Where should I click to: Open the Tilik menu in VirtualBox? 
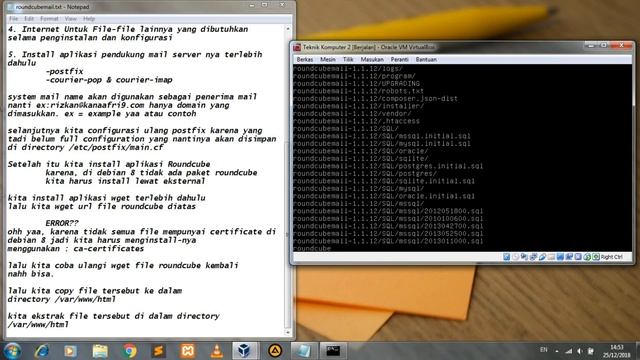tap(348, 60)
